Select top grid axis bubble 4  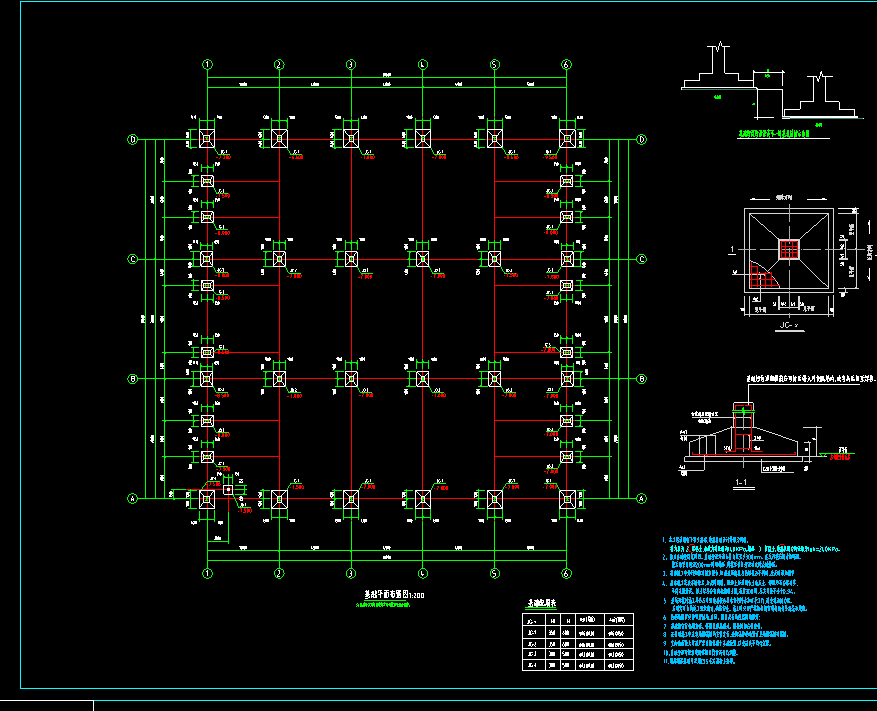coord(422,65)
